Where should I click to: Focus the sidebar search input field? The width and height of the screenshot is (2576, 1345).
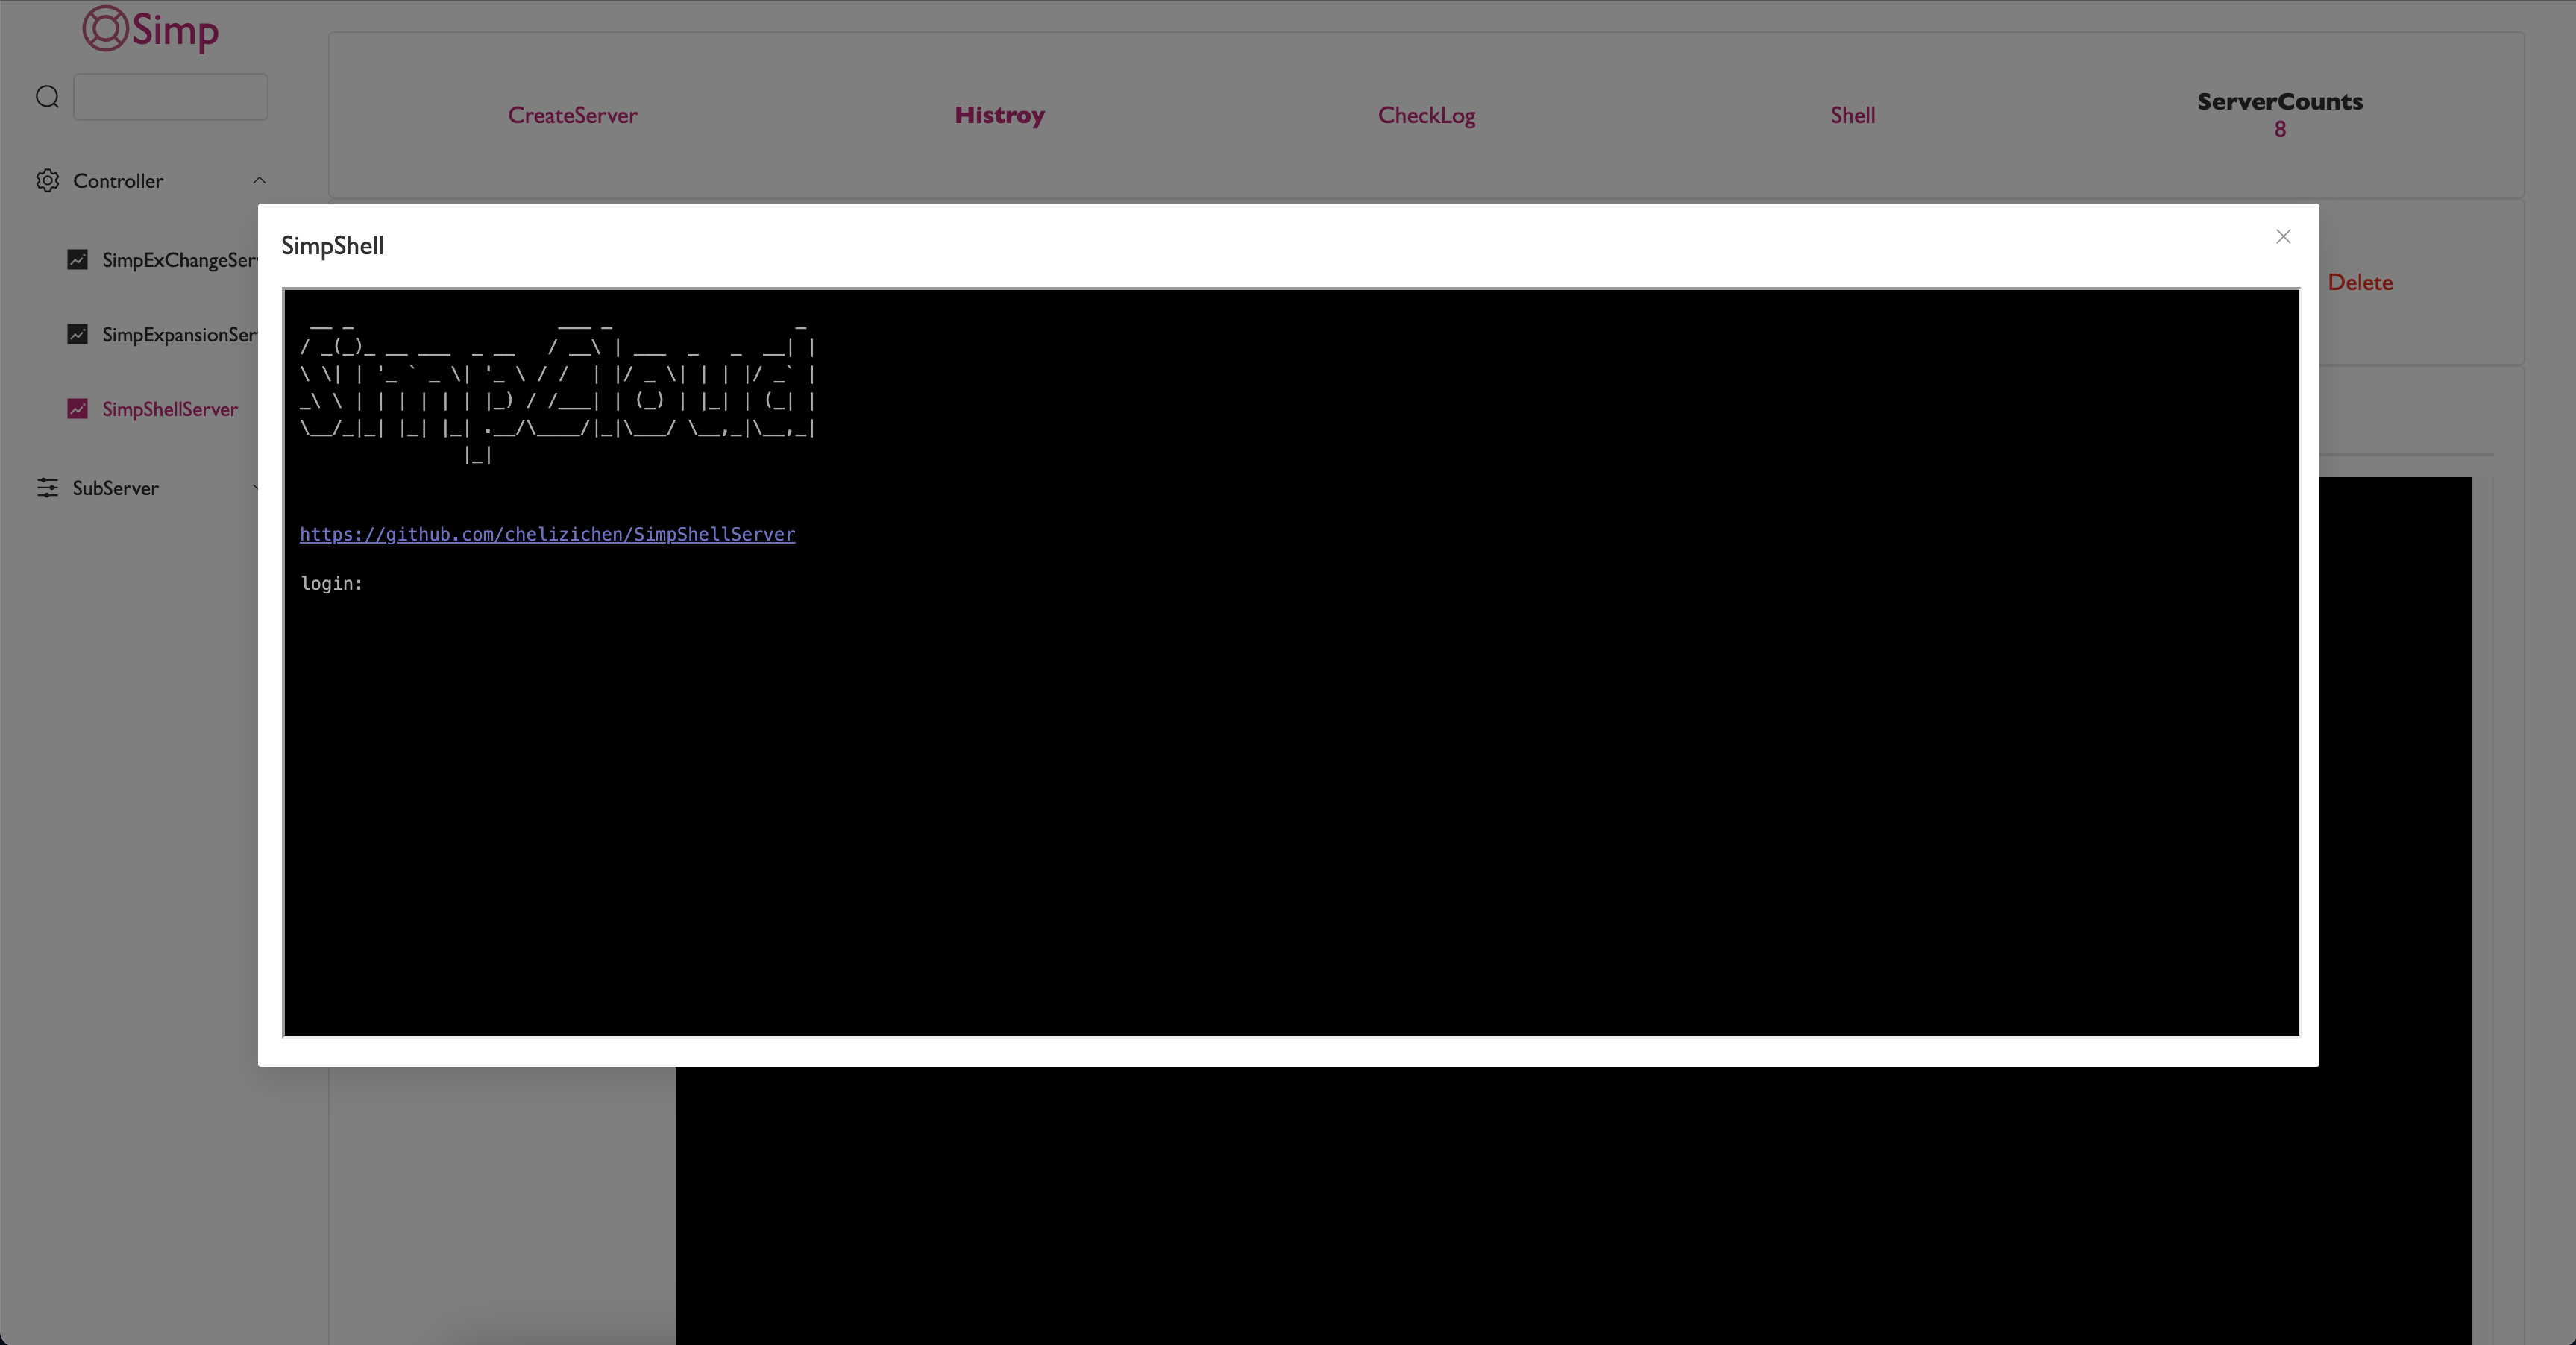[170, 97]
